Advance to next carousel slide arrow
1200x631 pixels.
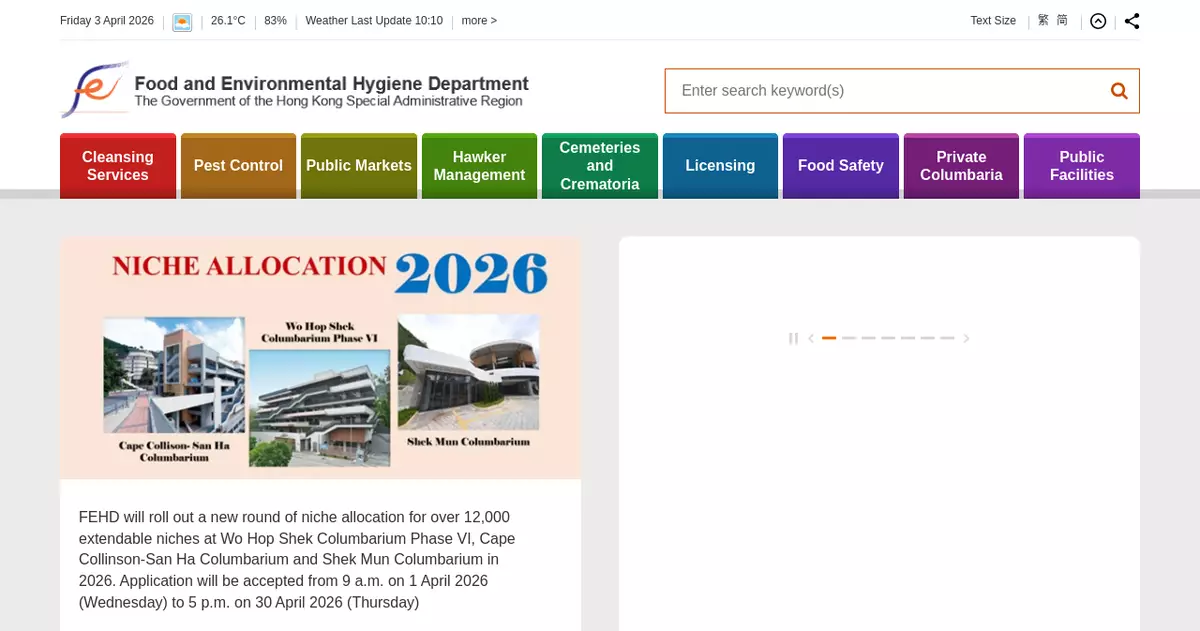[x=966, y=339]
